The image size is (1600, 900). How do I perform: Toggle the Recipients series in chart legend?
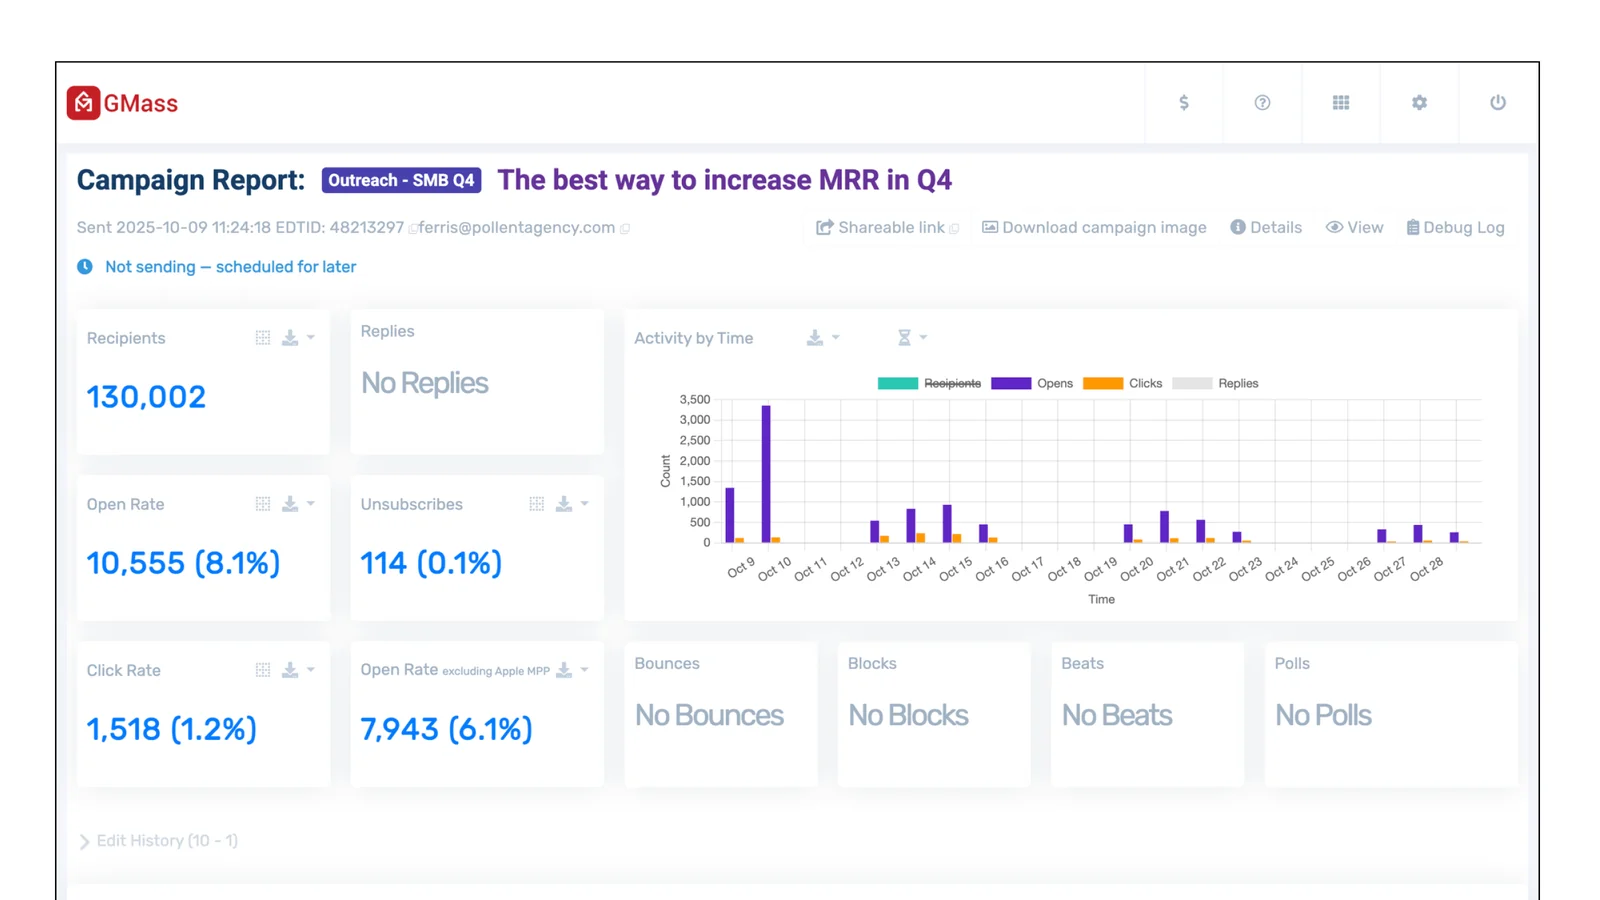tap(929, 383)
